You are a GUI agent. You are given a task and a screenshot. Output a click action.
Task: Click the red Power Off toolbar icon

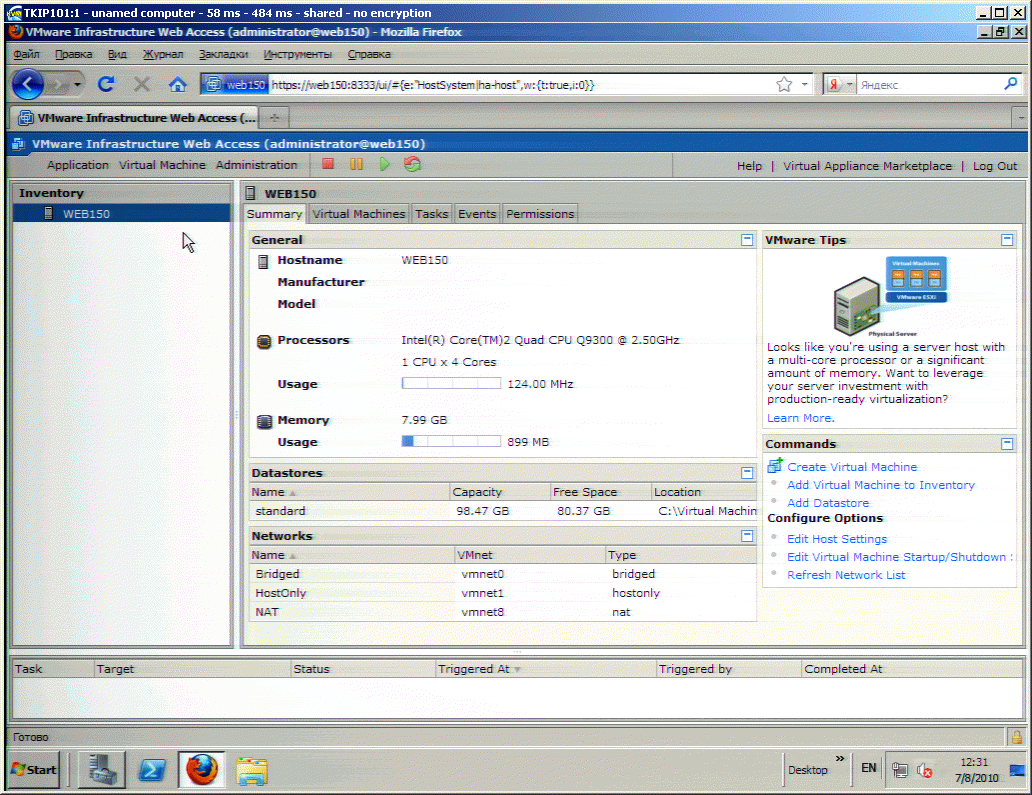328,164
